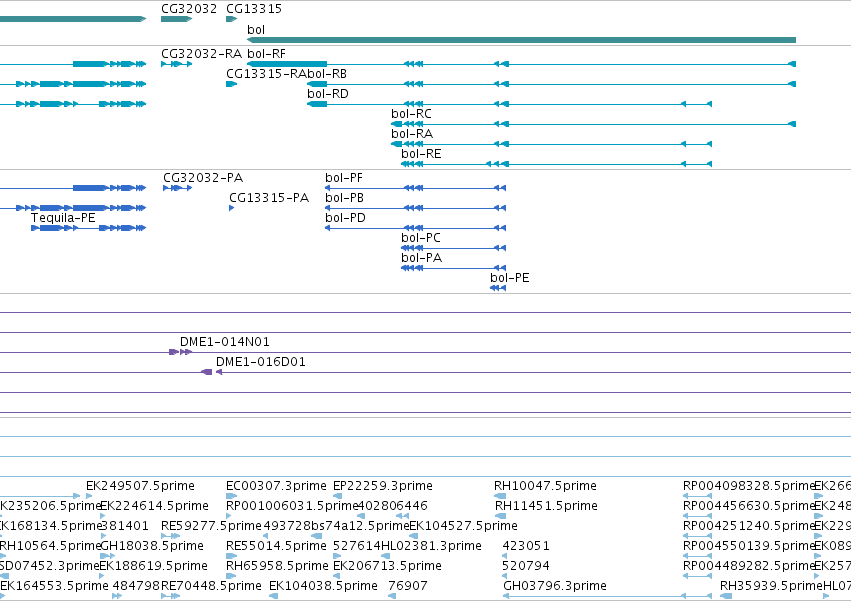Click the purple DME1-016D01 feature glyph
851x601 pixels.
tap(211, 372)
